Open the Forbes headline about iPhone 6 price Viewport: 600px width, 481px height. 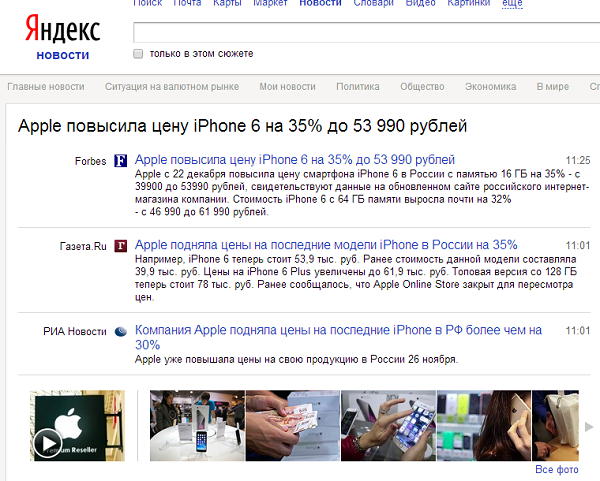click(294, 160)
